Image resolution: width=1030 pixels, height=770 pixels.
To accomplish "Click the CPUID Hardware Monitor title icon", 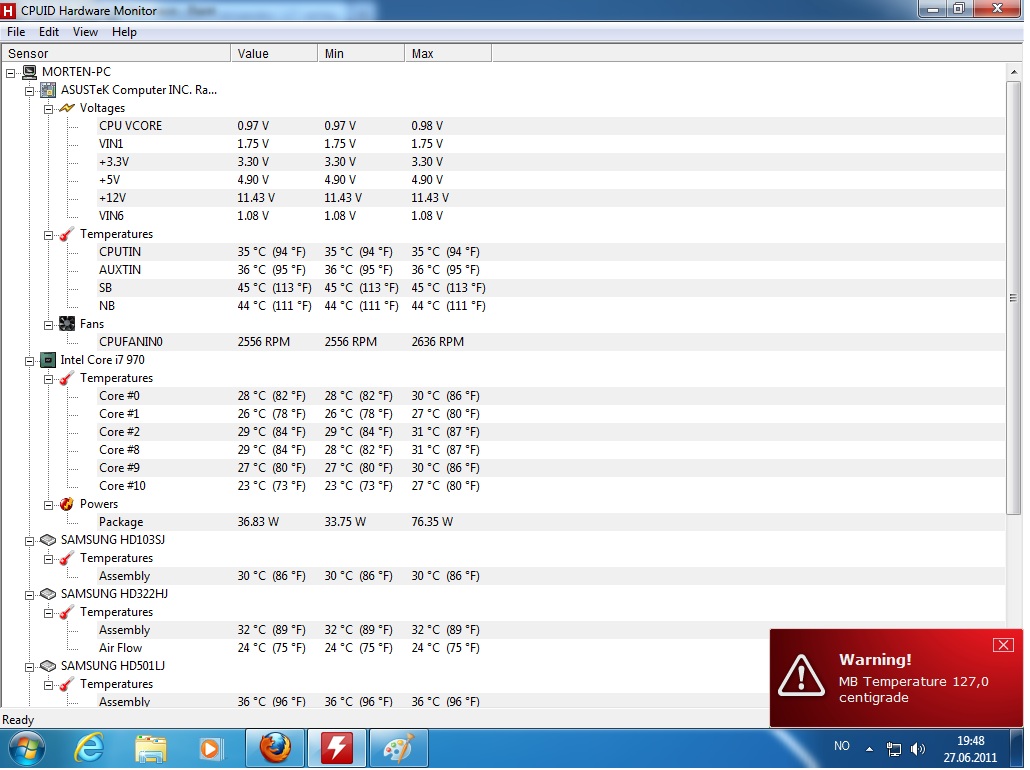I will click(9, 11).
